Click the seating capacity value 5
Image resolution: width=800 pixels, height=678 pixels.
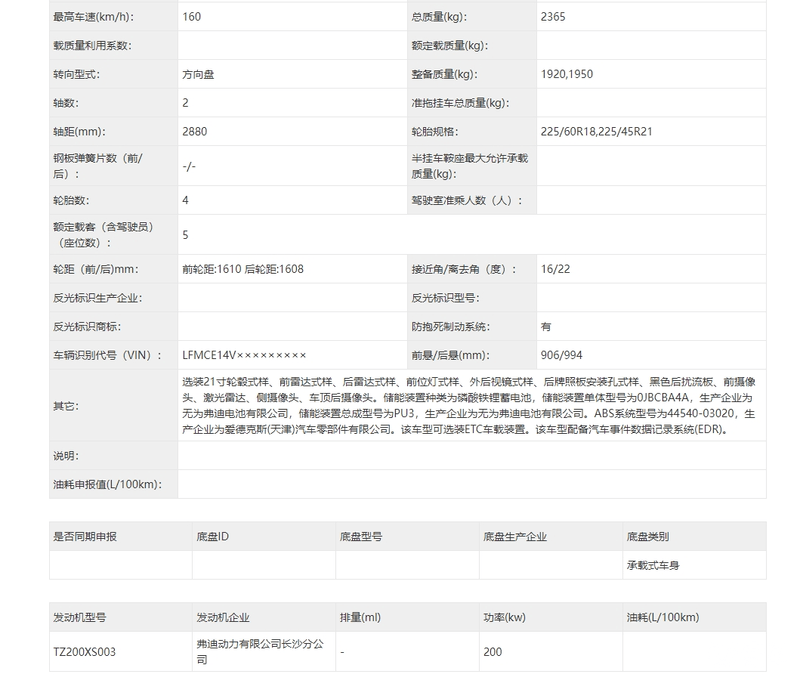185,235
